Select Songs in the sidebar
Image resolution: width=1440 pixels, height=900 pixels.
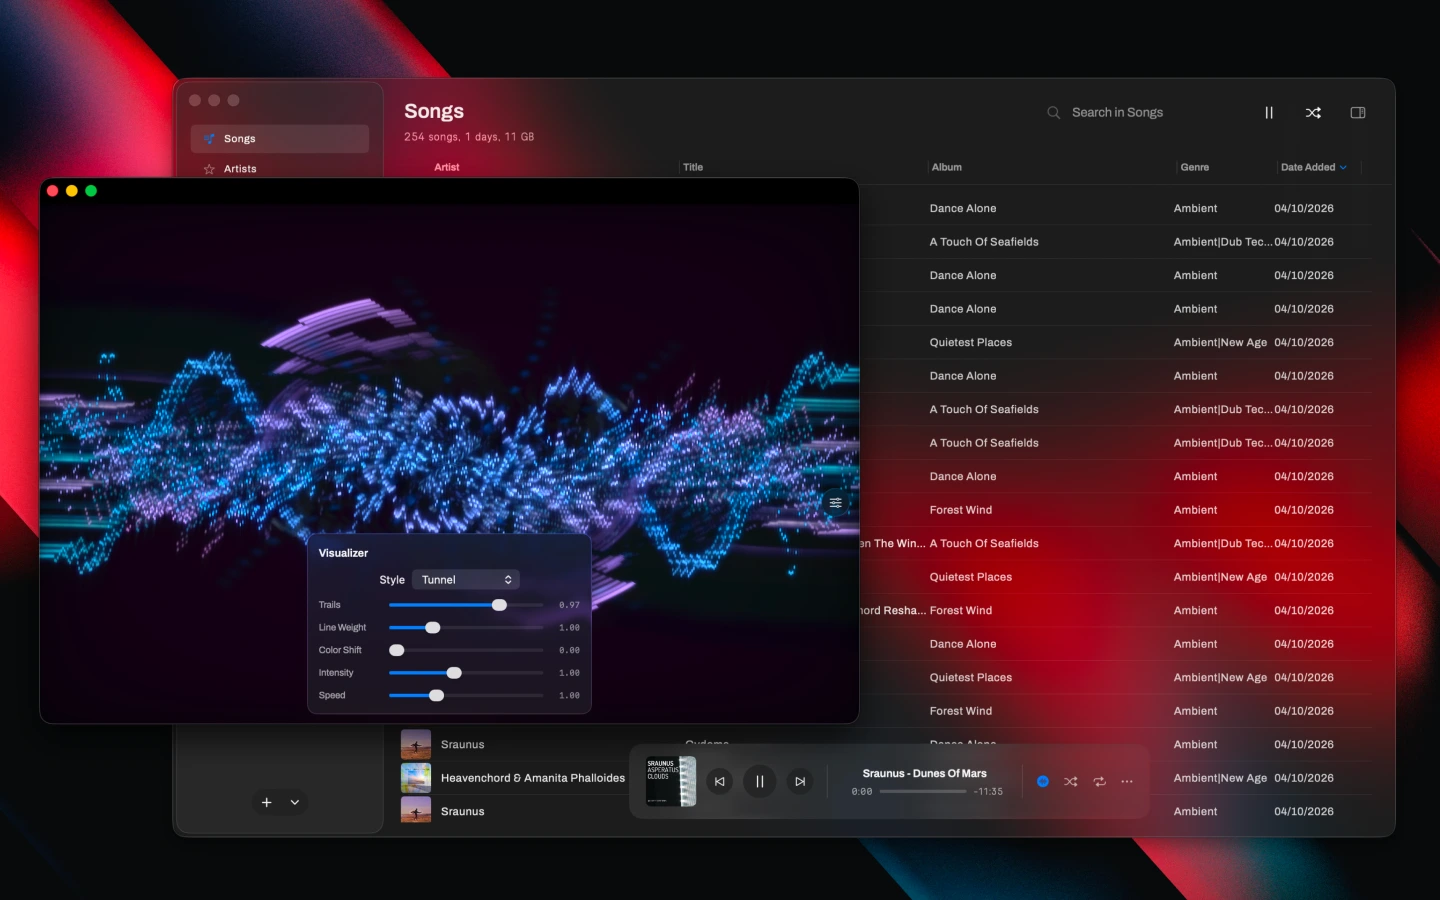(x=280, y=139)
